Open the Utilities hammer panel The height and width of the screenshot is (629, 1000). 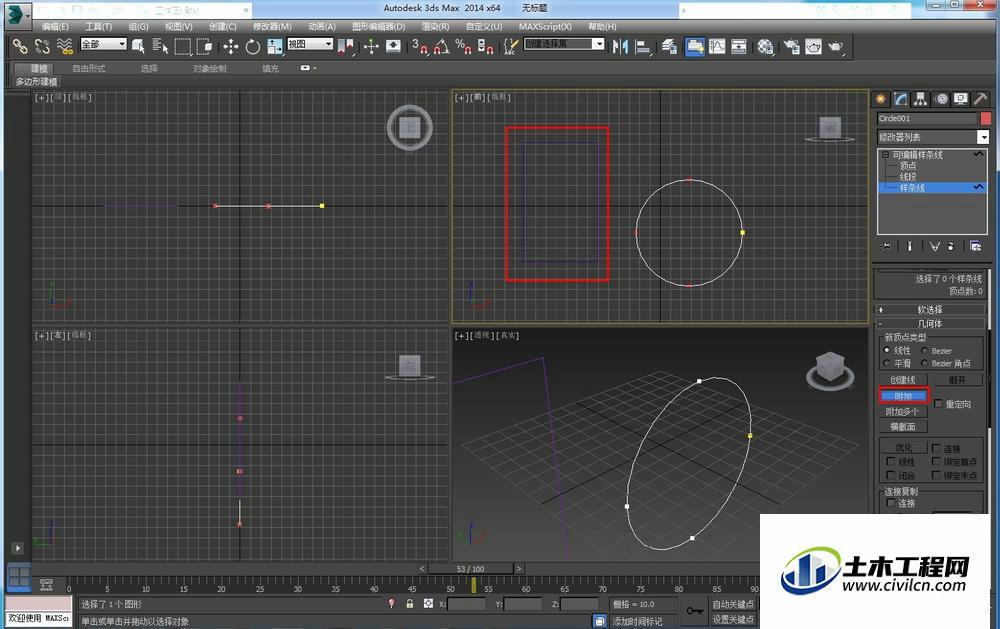click(981, 99)
